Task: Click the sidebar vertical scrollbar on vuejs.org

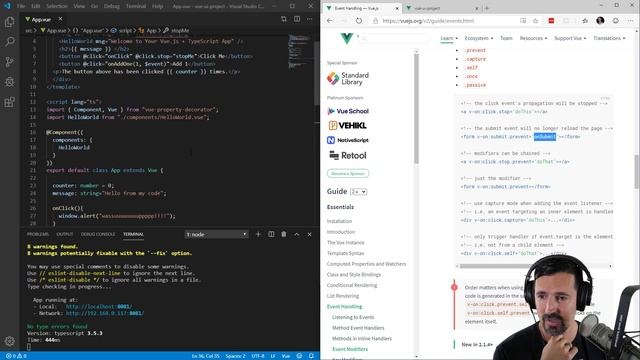Action: (x=416, y=108)
